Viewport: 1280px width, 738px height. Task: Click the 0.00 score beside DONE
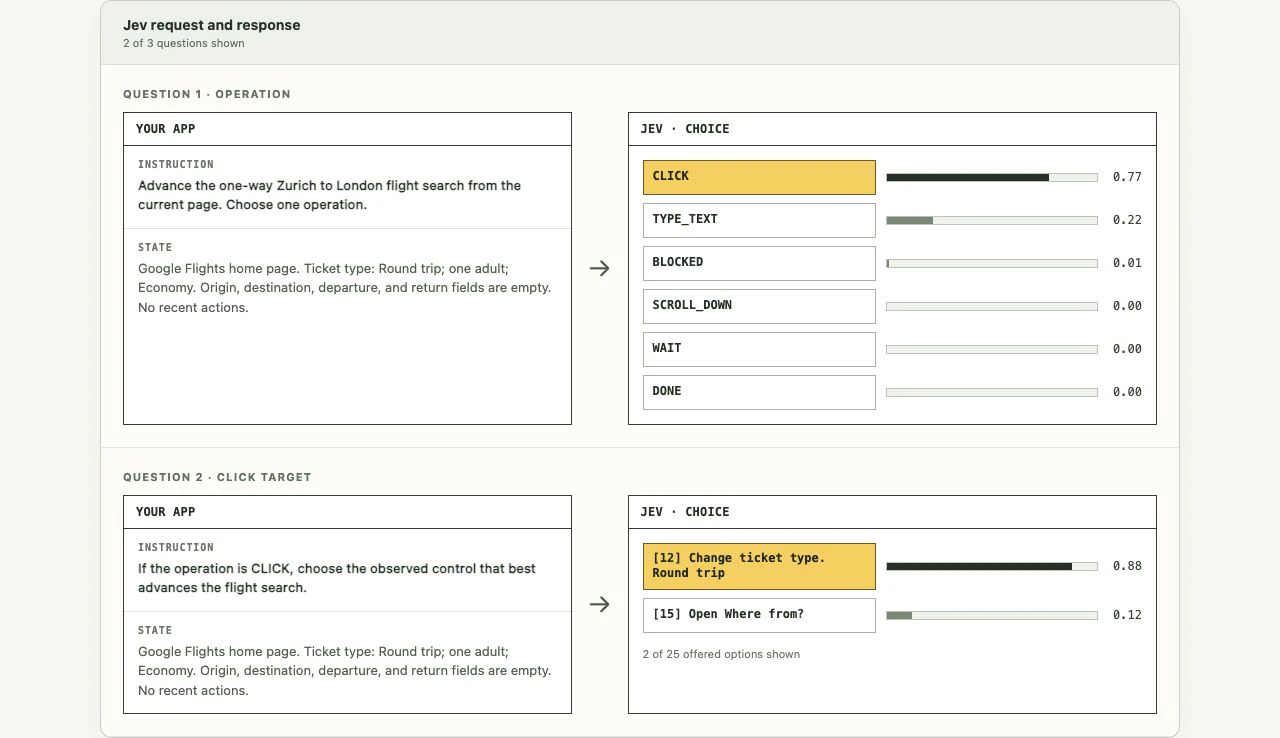(1127, 392)
